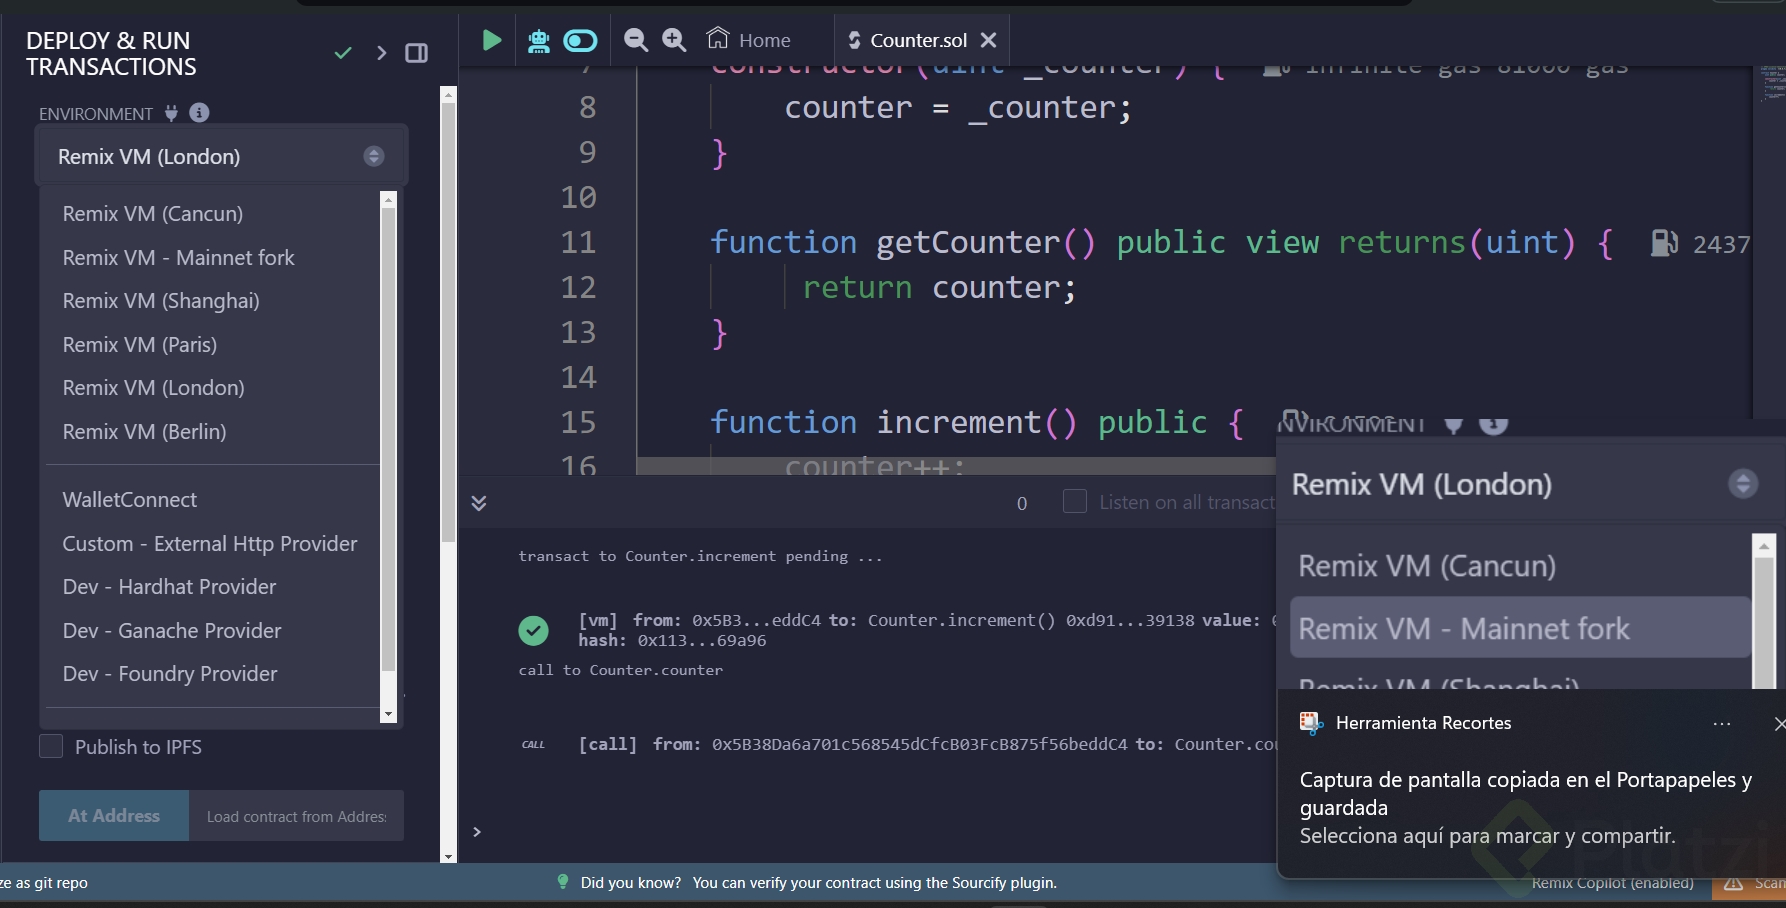Collapse the terminal with the double chevron

pyautogui.click(x=479, y=502)
